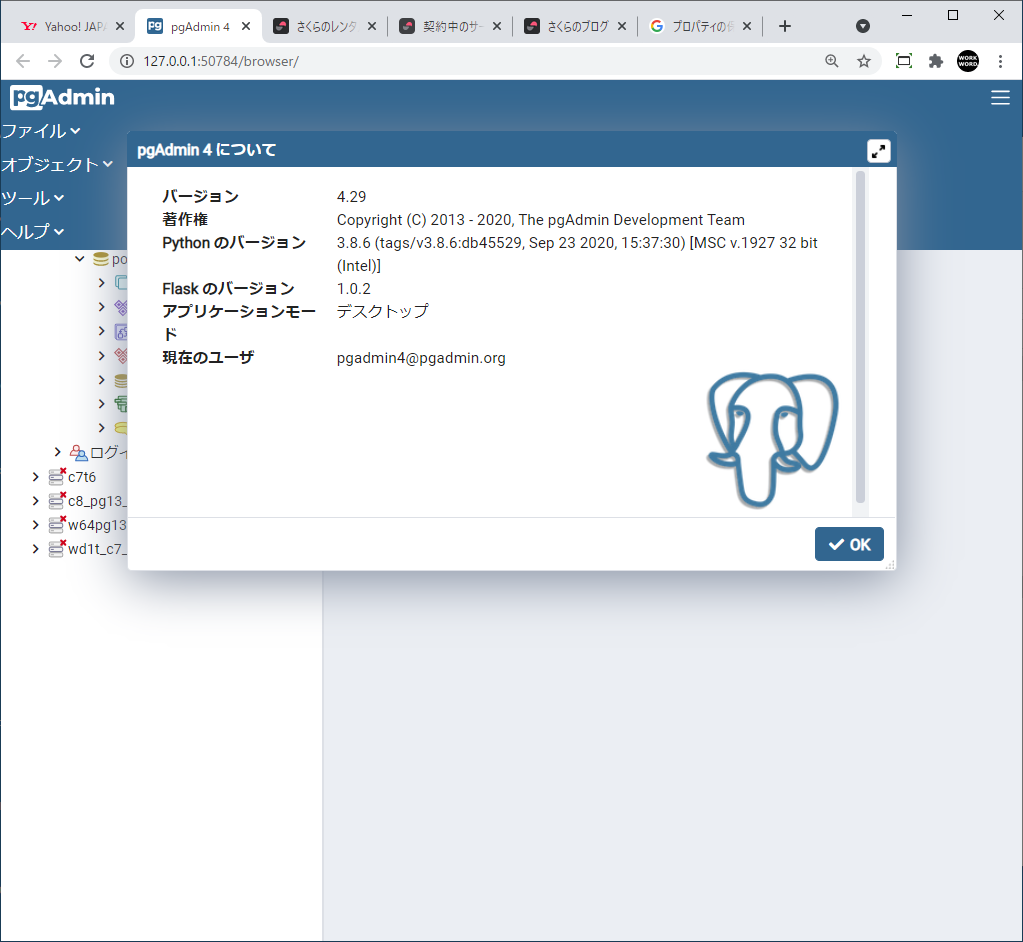Expand the c7t6 server node

tap(35, 477)
